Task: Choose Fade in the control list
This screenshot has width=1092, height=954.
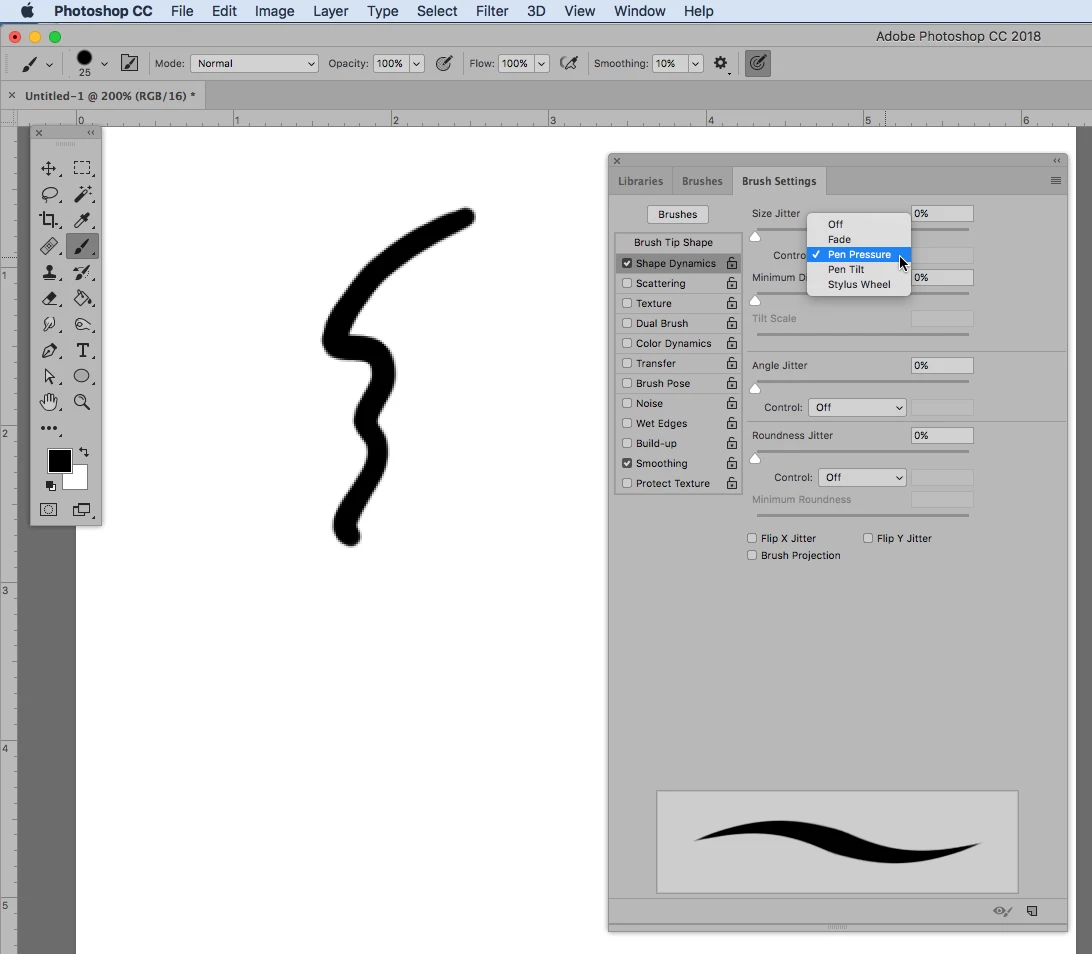Action: click(x=859, y=240)
